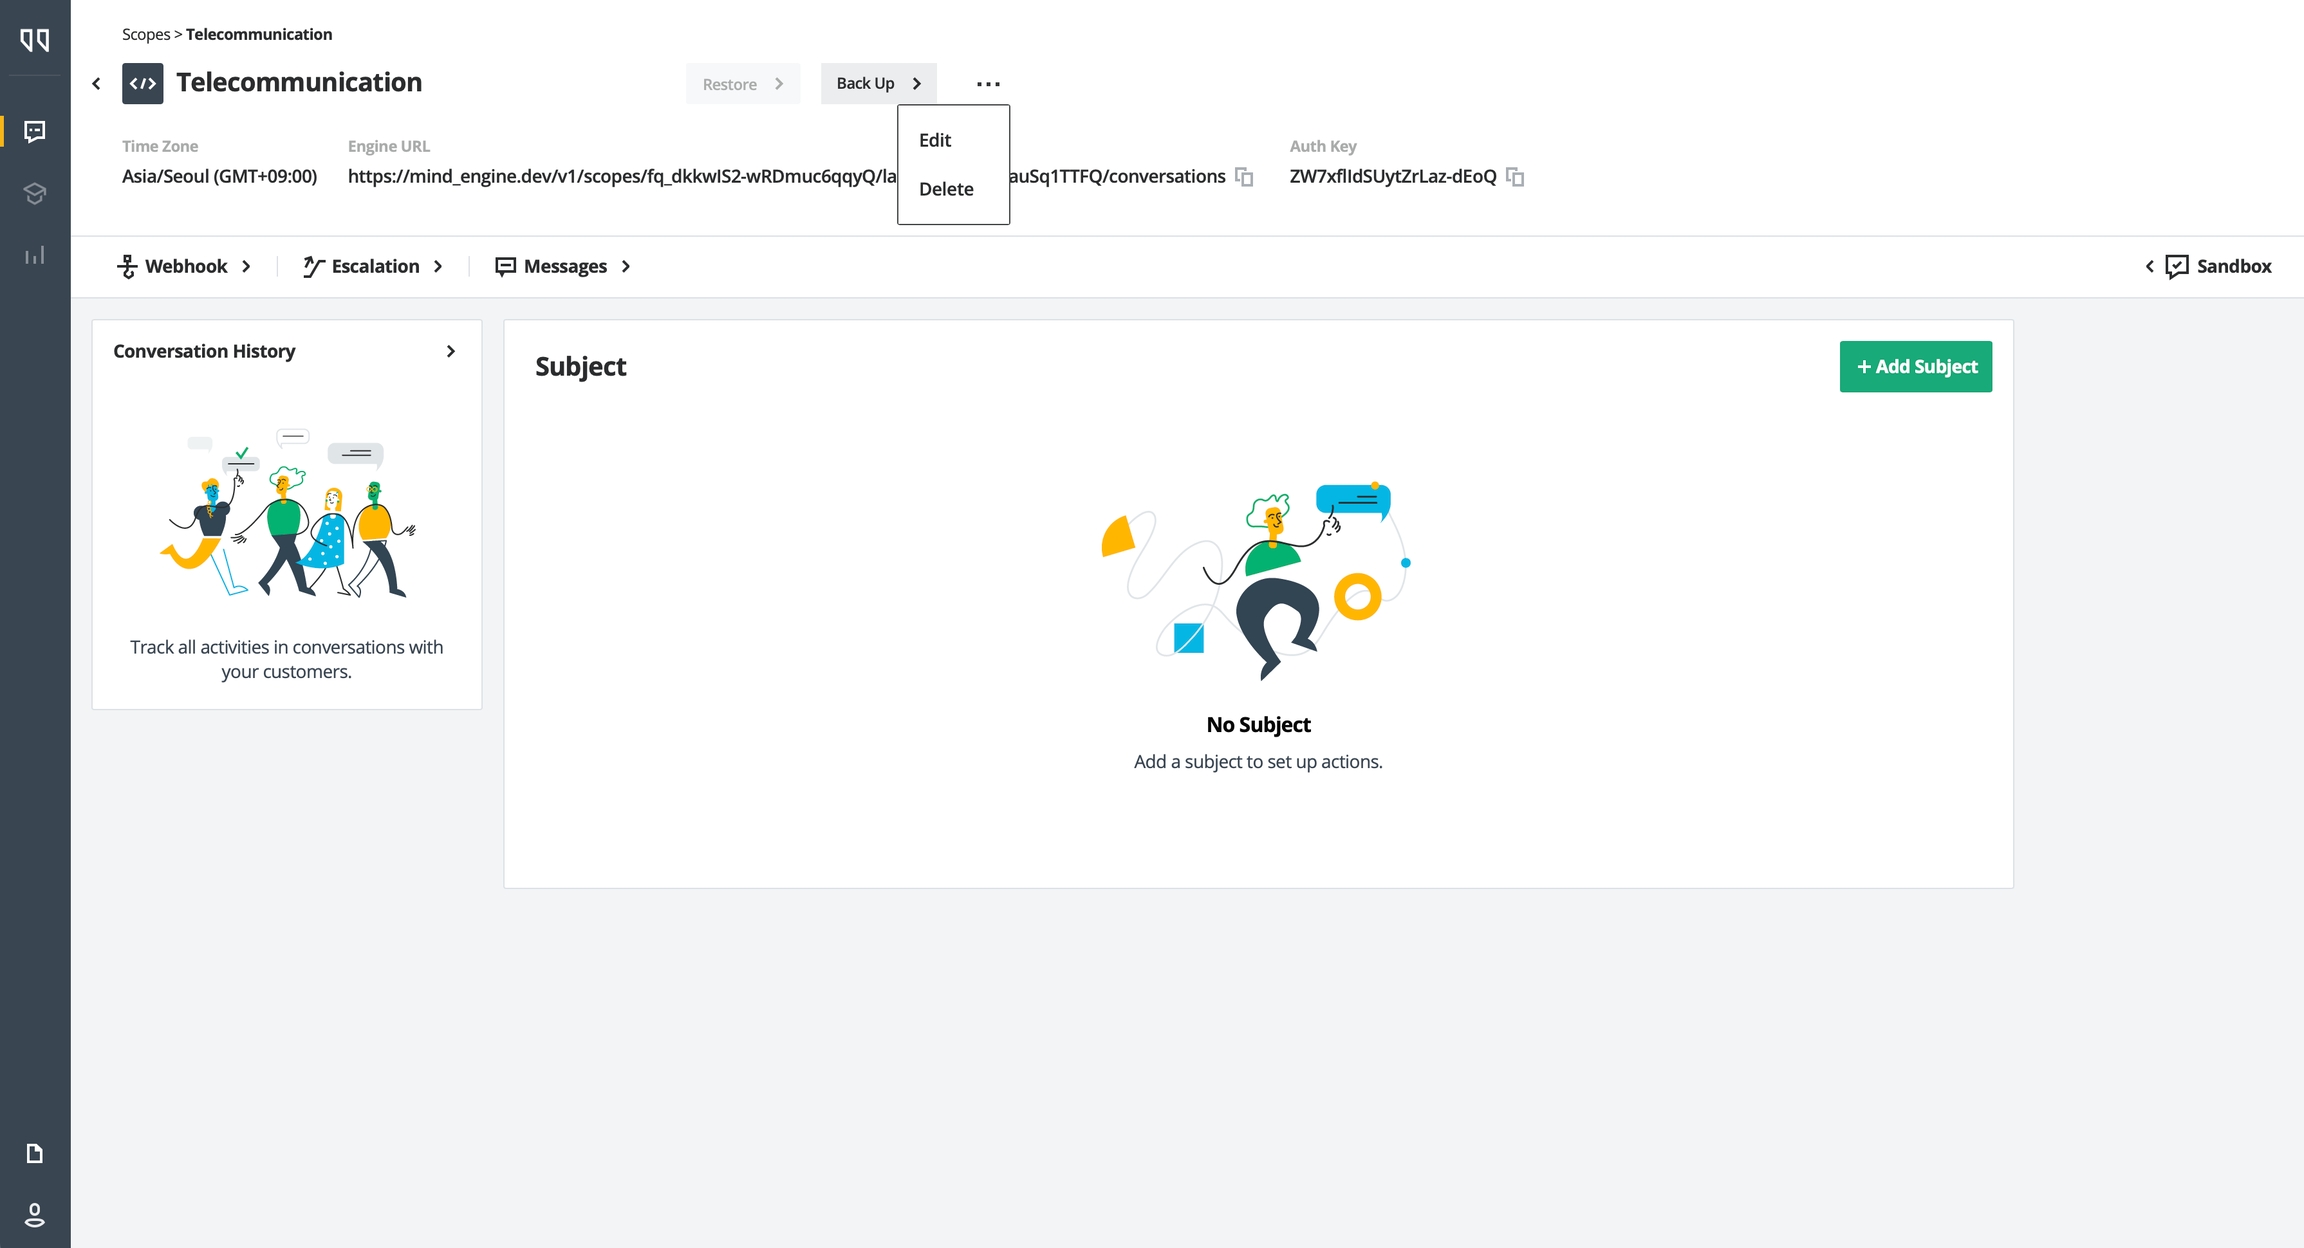Expand the Back Up options
Image resolution: width=2304 pixels, height=1248 pixels.
[x=878, y=83]
